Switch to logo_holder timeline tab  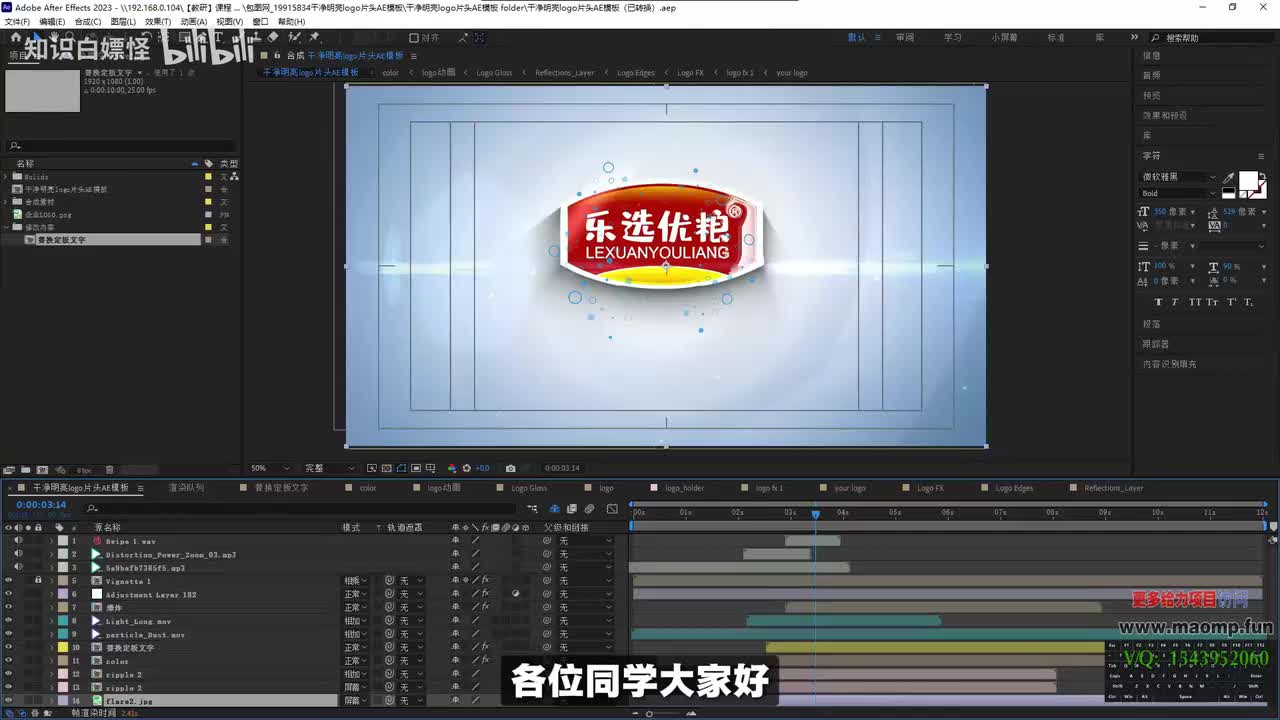click(x=685, y=488)
